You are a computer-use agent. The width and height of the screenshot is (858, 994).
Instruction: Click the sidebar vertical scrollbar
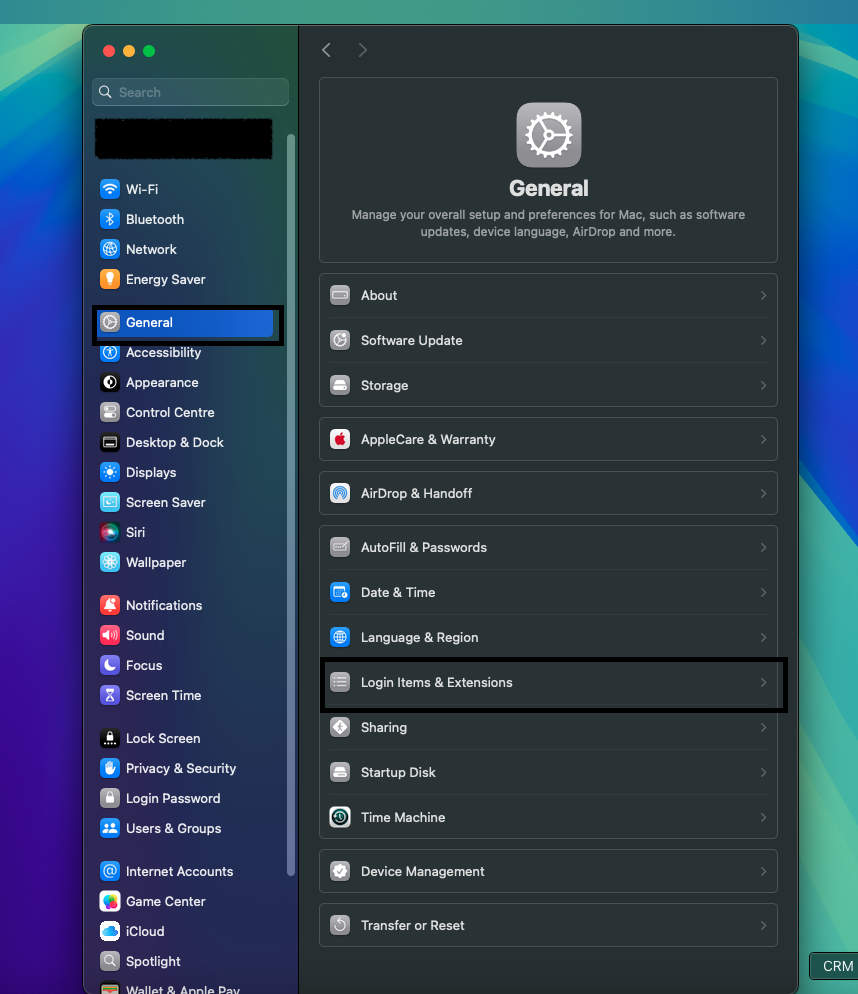pyautogui.click(x=291, y=505)
